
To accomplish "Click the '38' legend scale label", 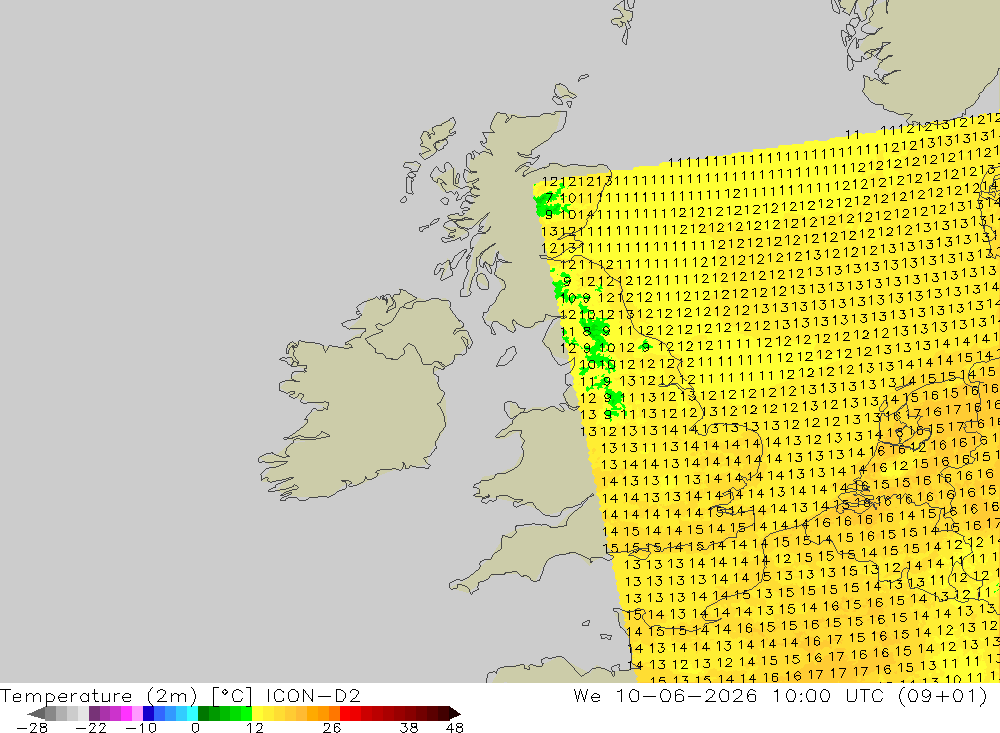I will pyautogui.click(x=409, y=727).
